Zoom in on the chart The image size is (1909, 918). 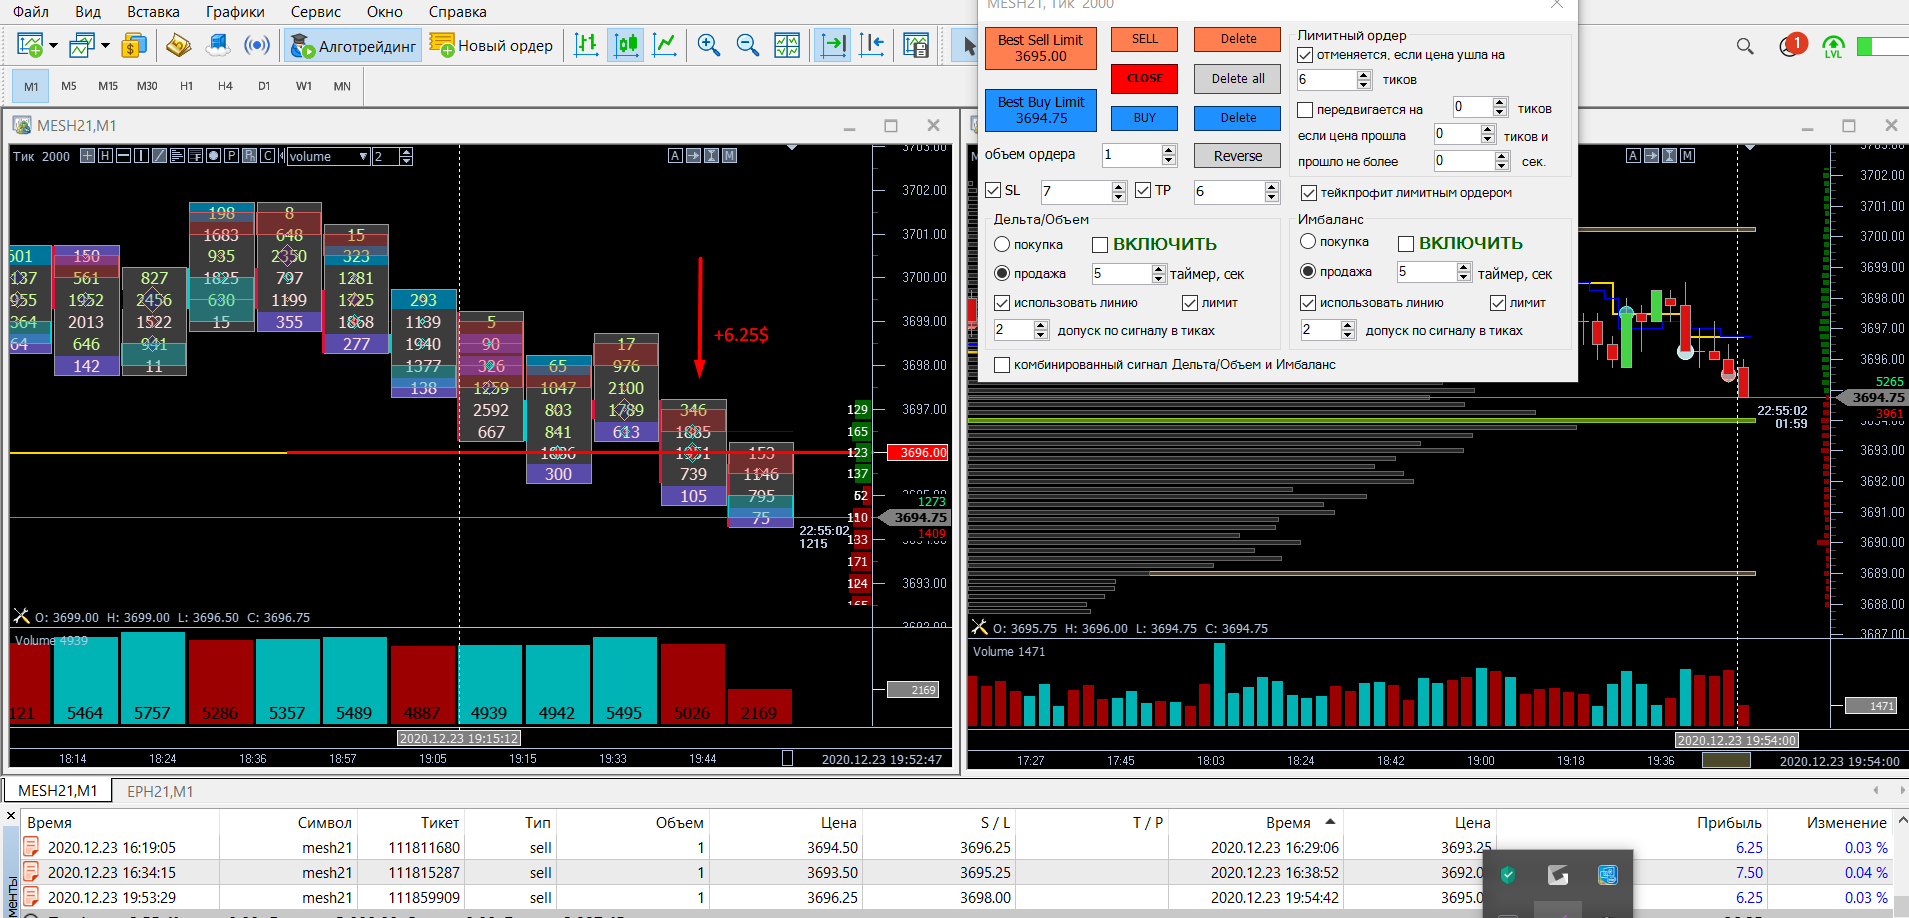(x=709, y=45)
